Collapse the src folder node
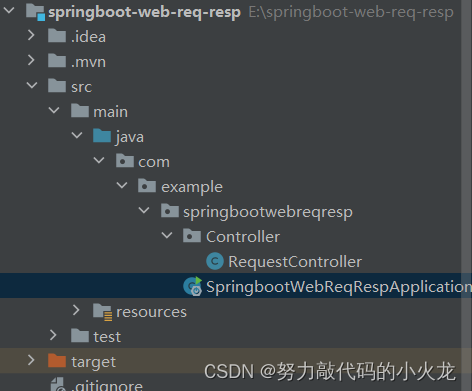The image size is (472, 391). (32, 85)
